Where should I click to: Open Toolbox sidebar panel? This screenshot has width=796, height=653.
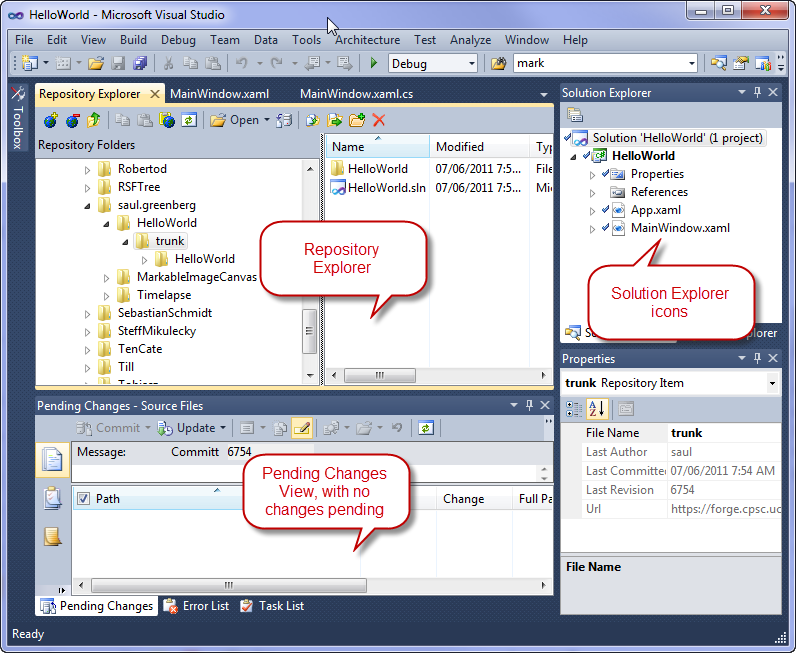pos(18,119)
